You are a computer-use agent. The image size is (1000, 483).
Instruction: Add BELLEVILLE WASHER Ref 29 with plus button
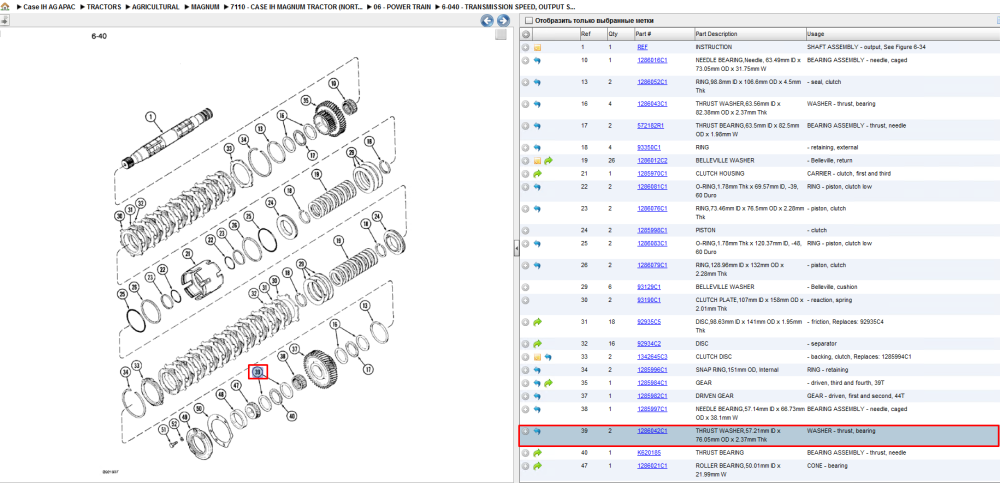coord(526,287)
